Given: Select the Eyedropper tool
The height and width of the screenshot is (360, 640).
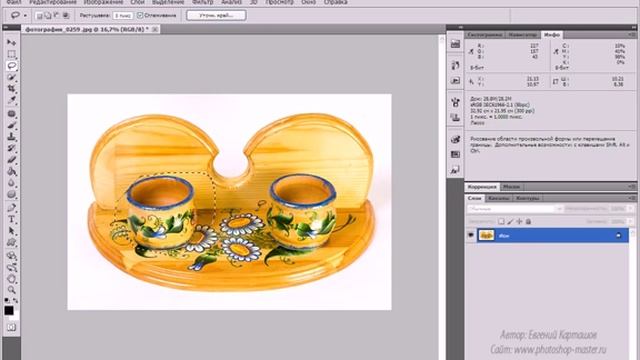Looking at the screenshot, I should click(x=11, y=100).
